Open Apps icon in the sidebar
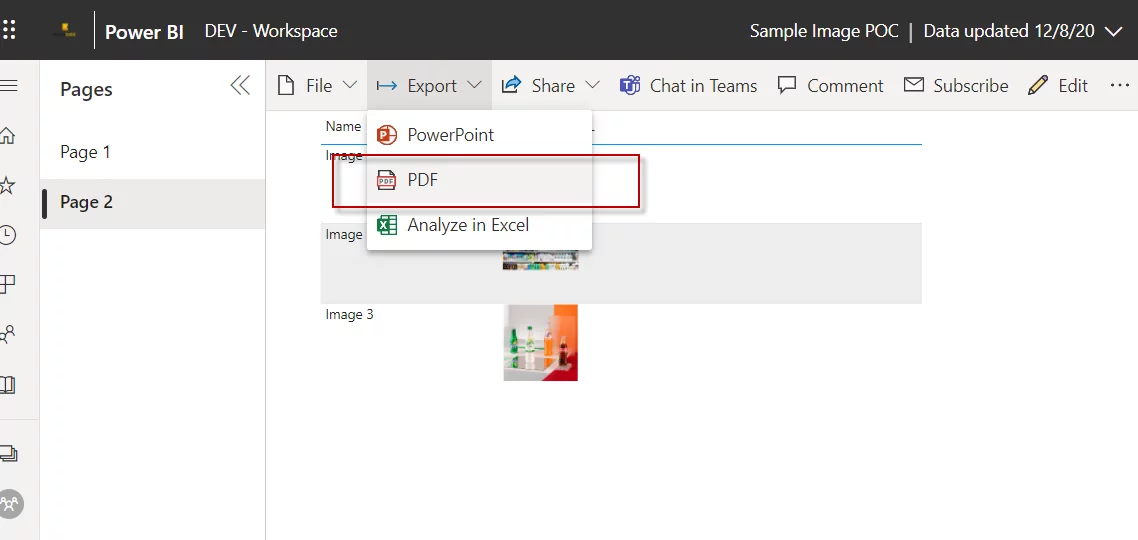Screen dimensions: 1138x540 point(7,285)
